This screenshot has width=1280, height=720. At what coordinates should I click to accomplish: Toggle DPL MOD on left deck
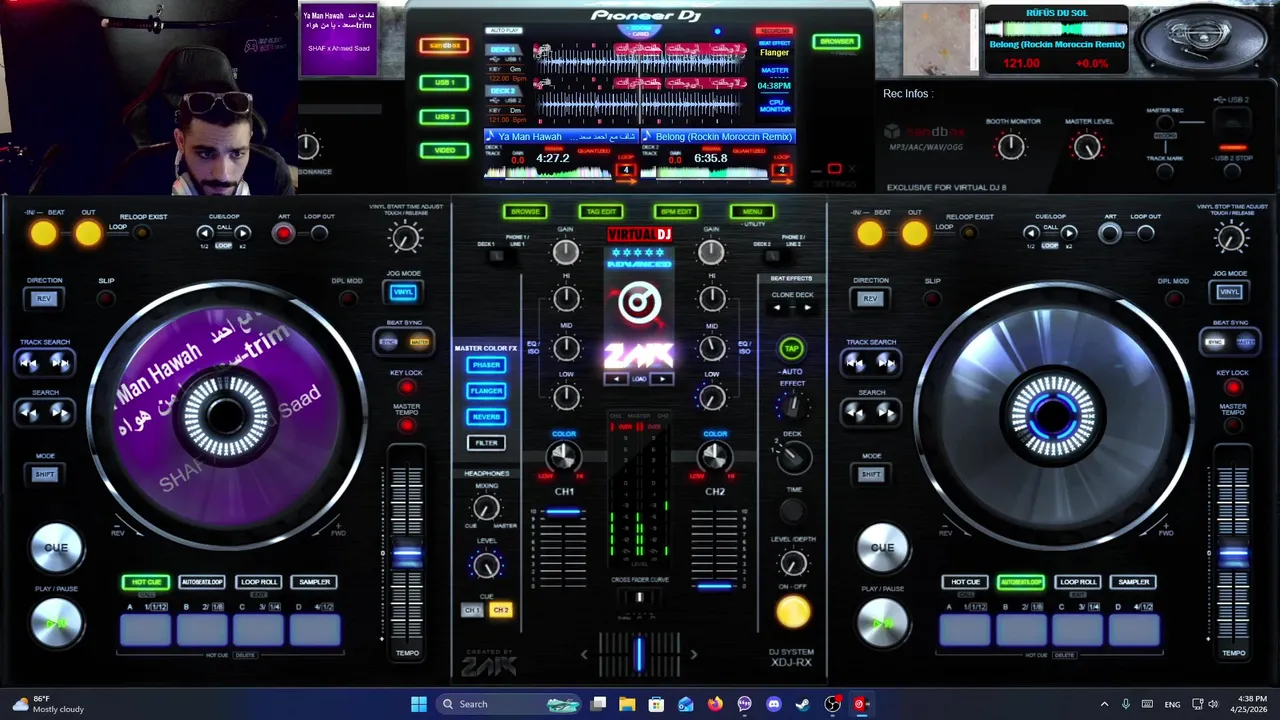(346, 298)
